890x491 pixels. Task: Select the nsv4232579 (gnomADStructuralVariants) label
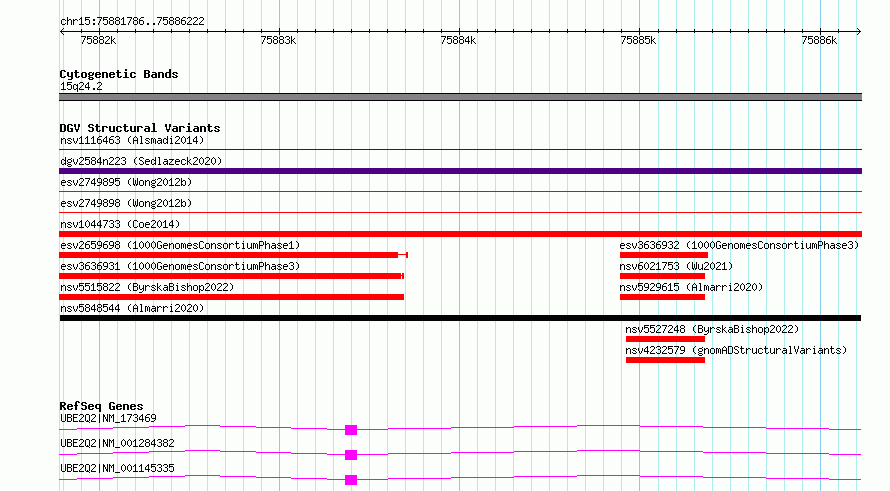[x=736, y=350]
